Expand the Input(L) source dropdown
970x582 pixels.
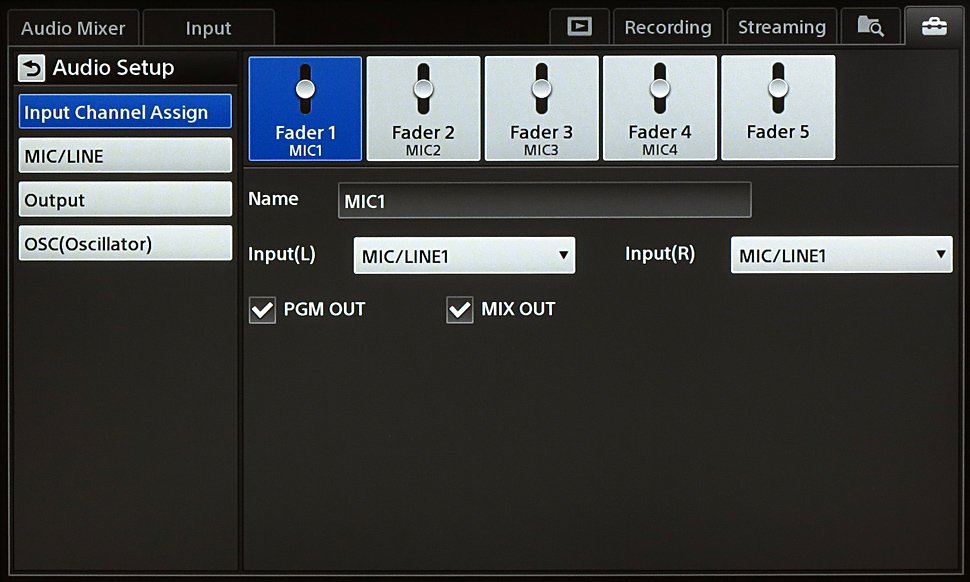tap(464, 256)
